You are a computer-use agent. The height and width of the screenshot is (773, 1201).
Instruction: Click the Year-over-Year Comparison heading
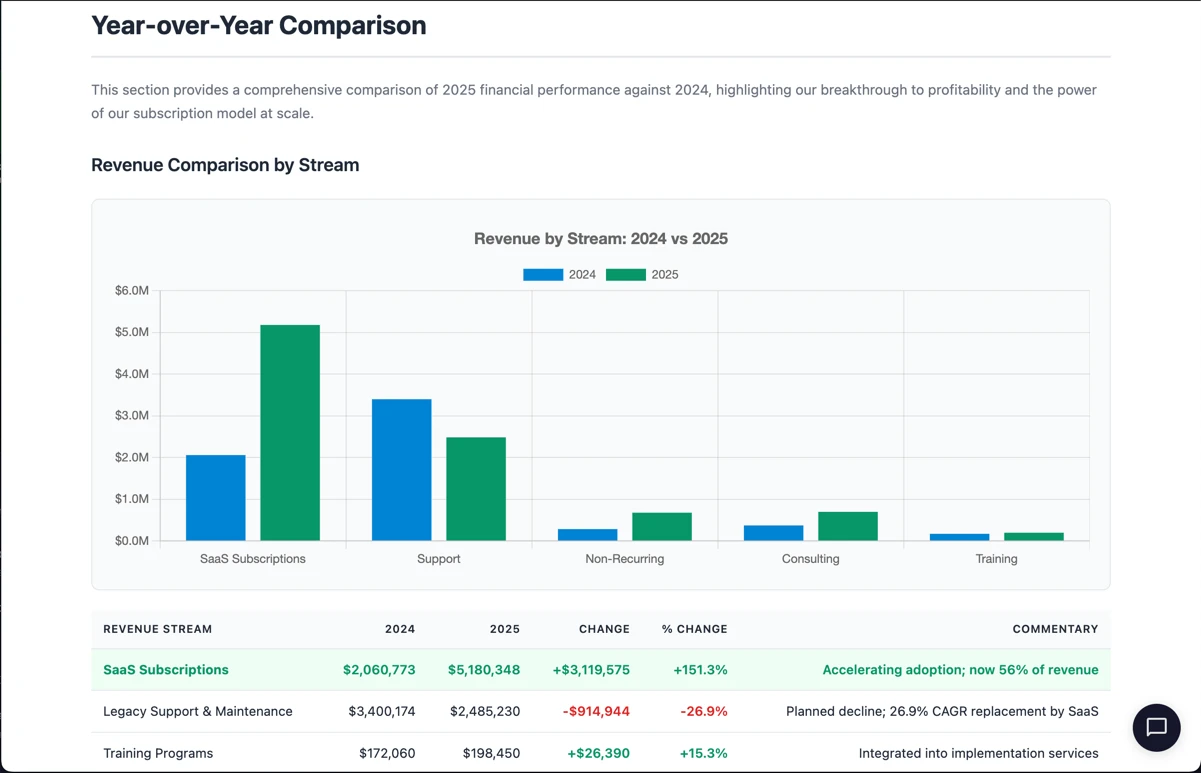point(258,25)
